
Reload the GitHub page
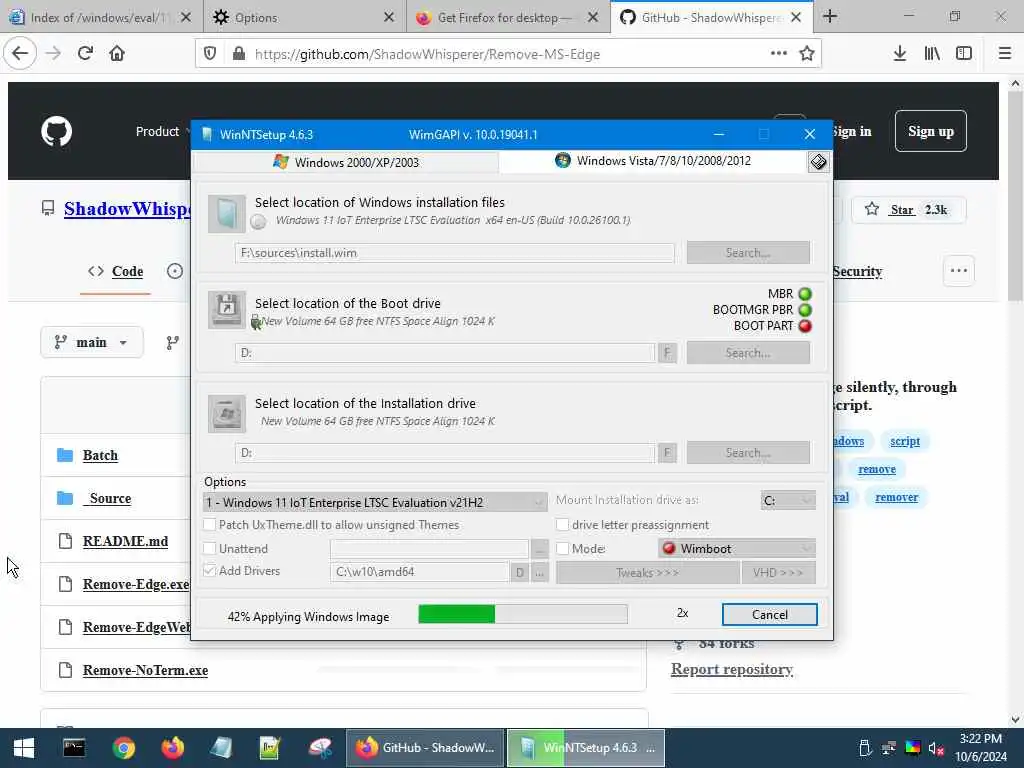click(85, 54)
